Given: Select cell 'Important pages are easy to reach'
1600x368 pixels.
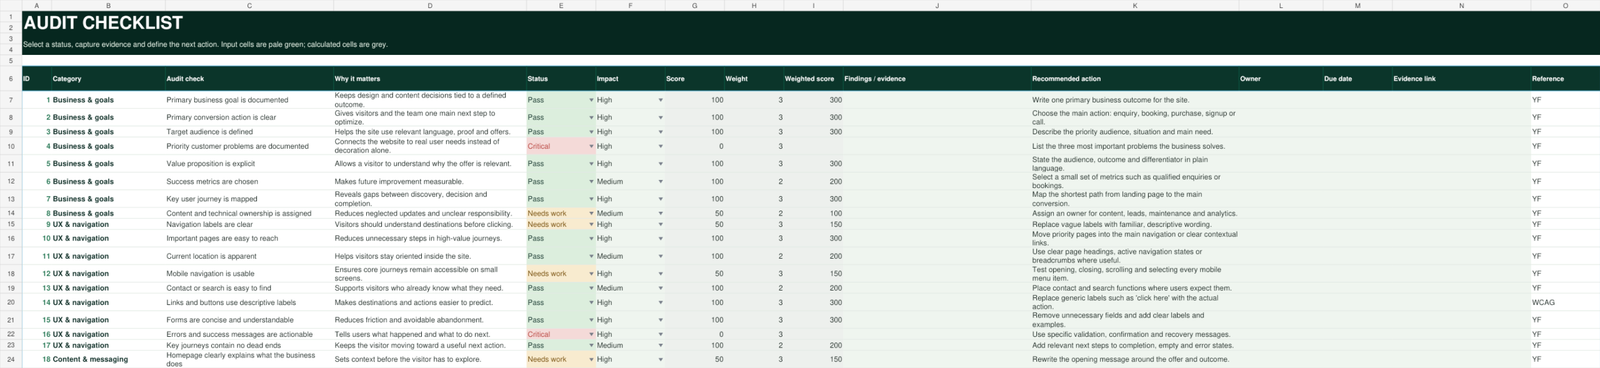Looking at the screenshot, I should tap(249, 238).
